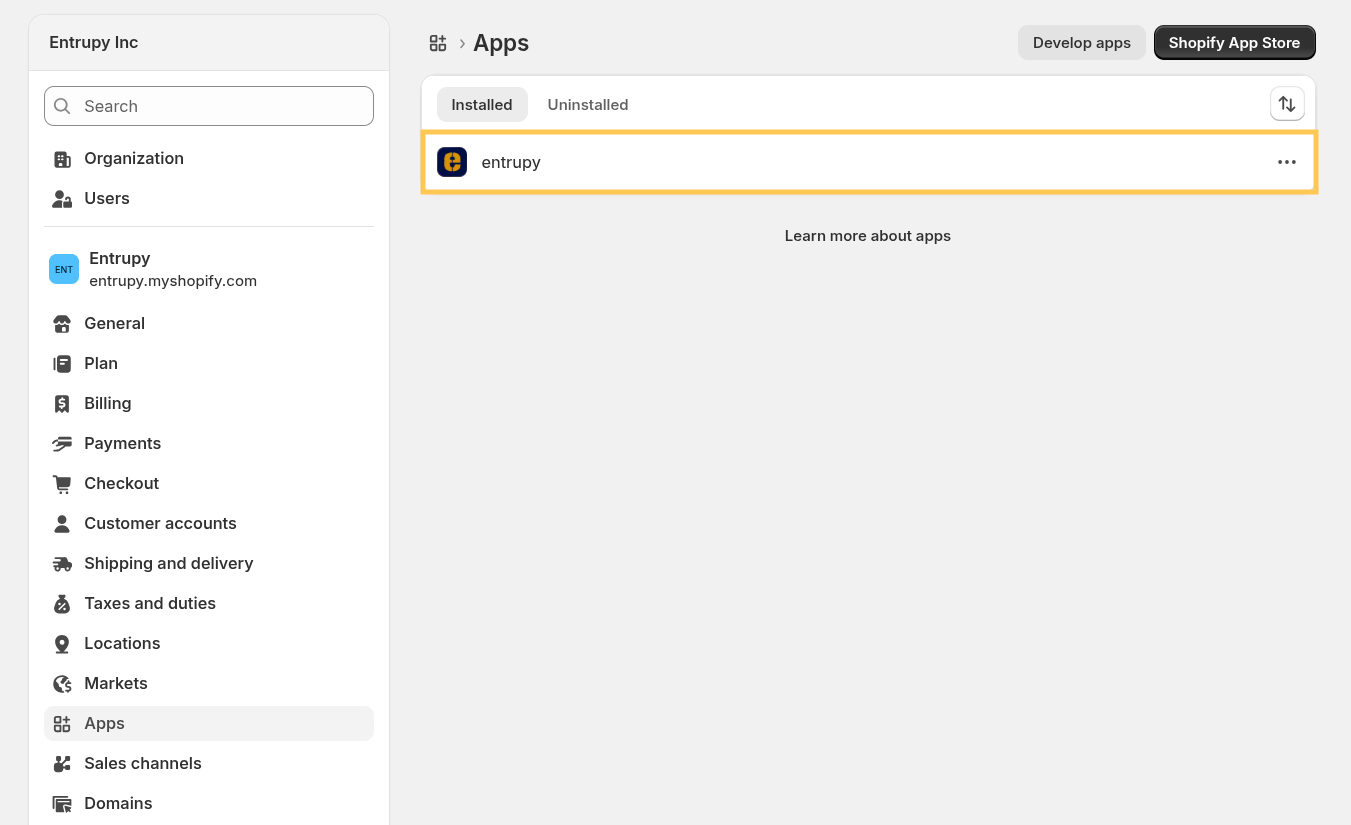Open the entrupy app row
Viewport: 1351px width, 825px height.
(869, 162)
